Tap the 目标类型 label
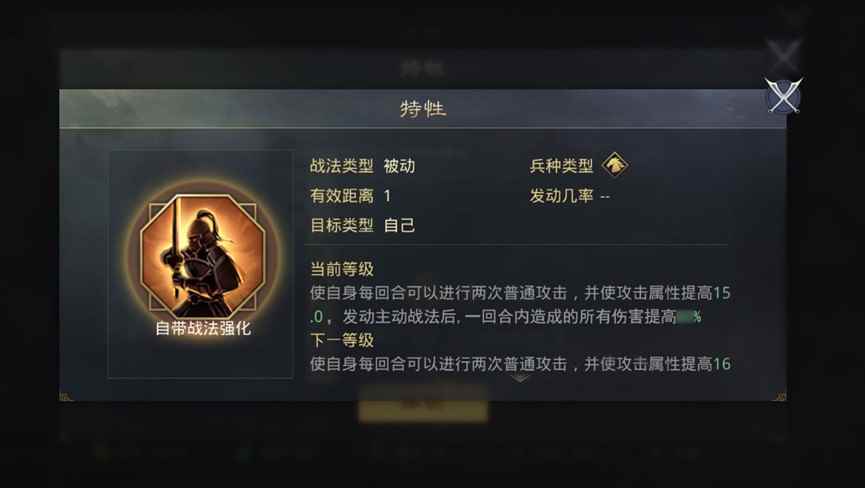This screenshot has width=865, height=488. pos(341,225)
